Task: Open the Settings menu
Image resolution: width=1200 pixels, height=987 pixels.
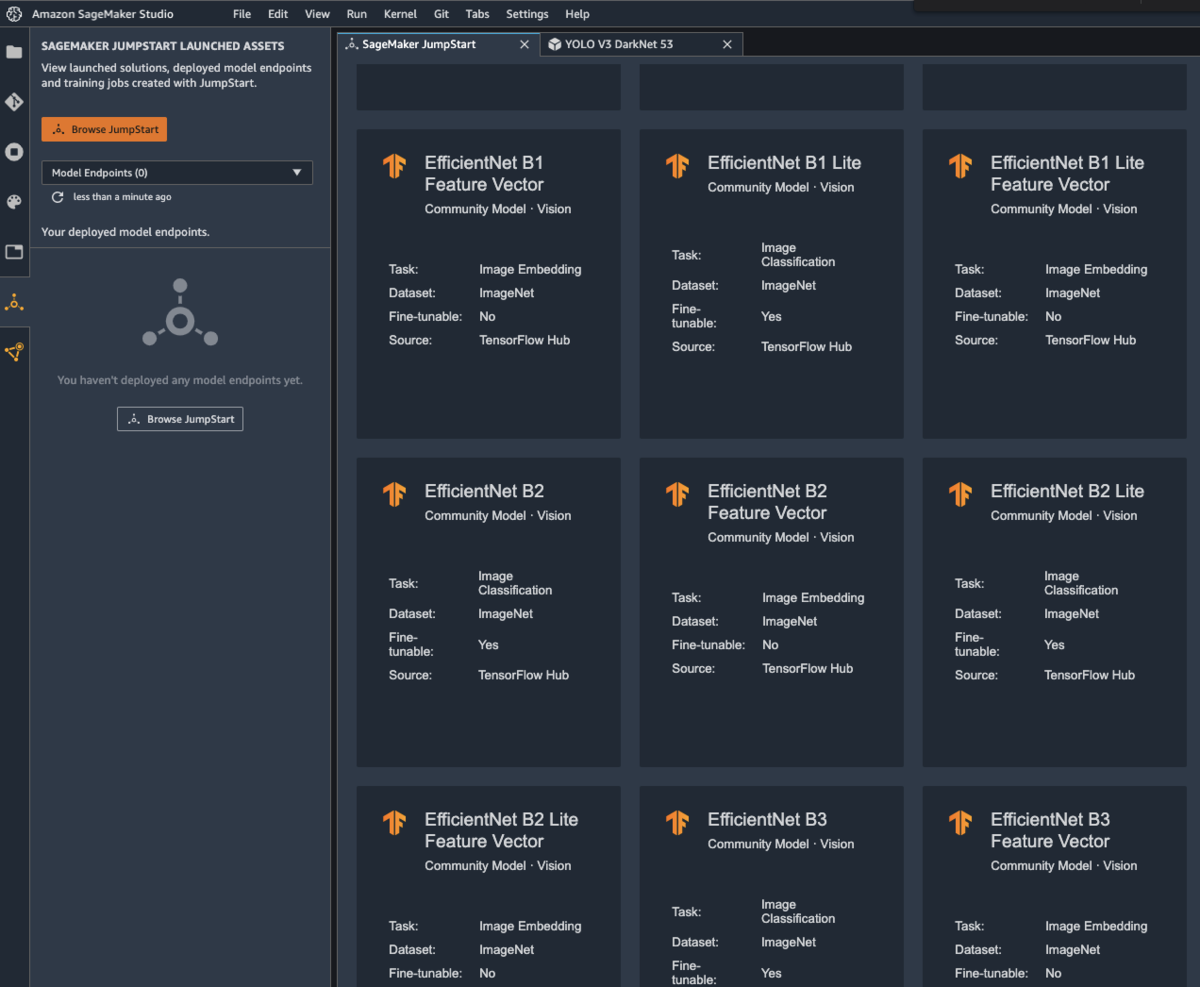Action: (527, 14)
